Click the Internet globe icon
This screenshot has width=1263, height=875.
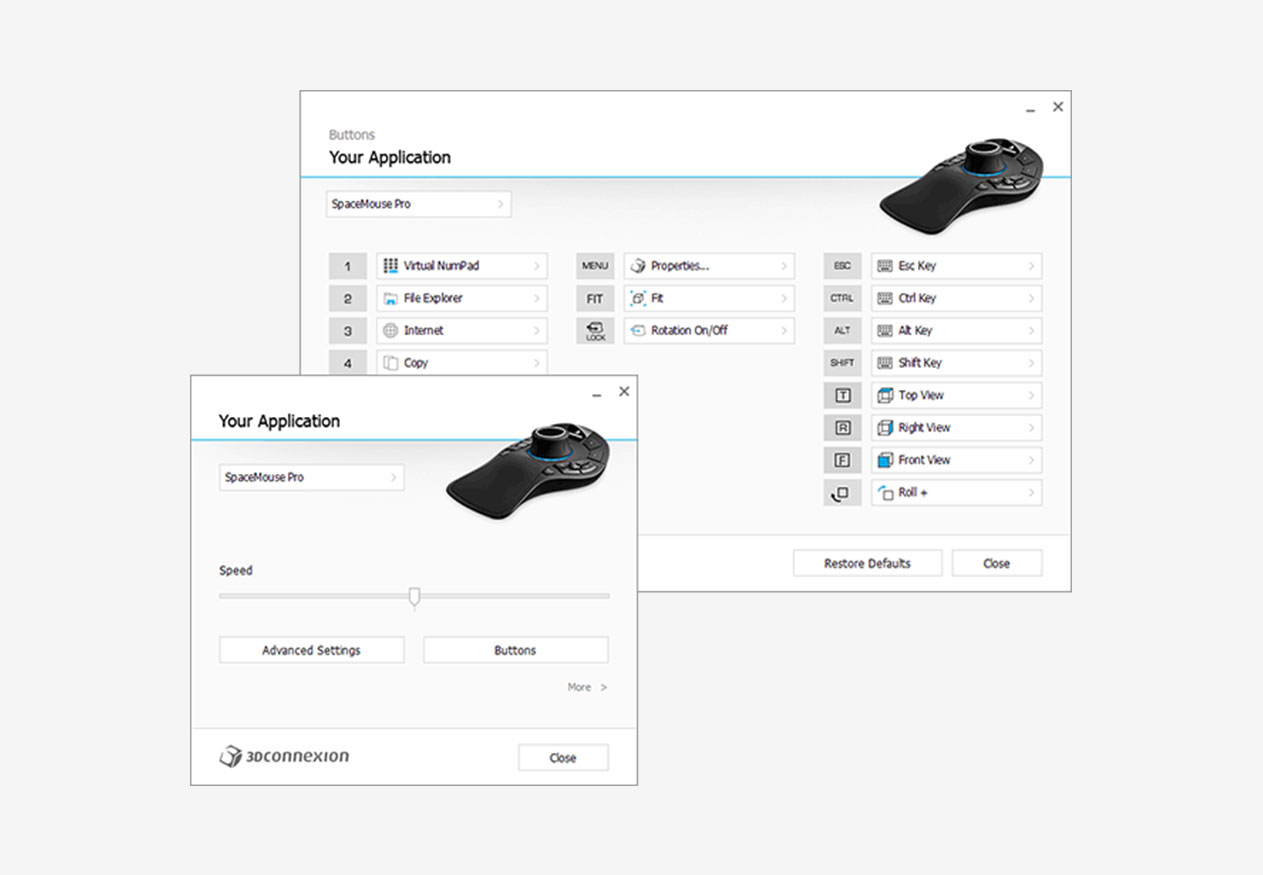pyautogui.click(x=391, y=331)
